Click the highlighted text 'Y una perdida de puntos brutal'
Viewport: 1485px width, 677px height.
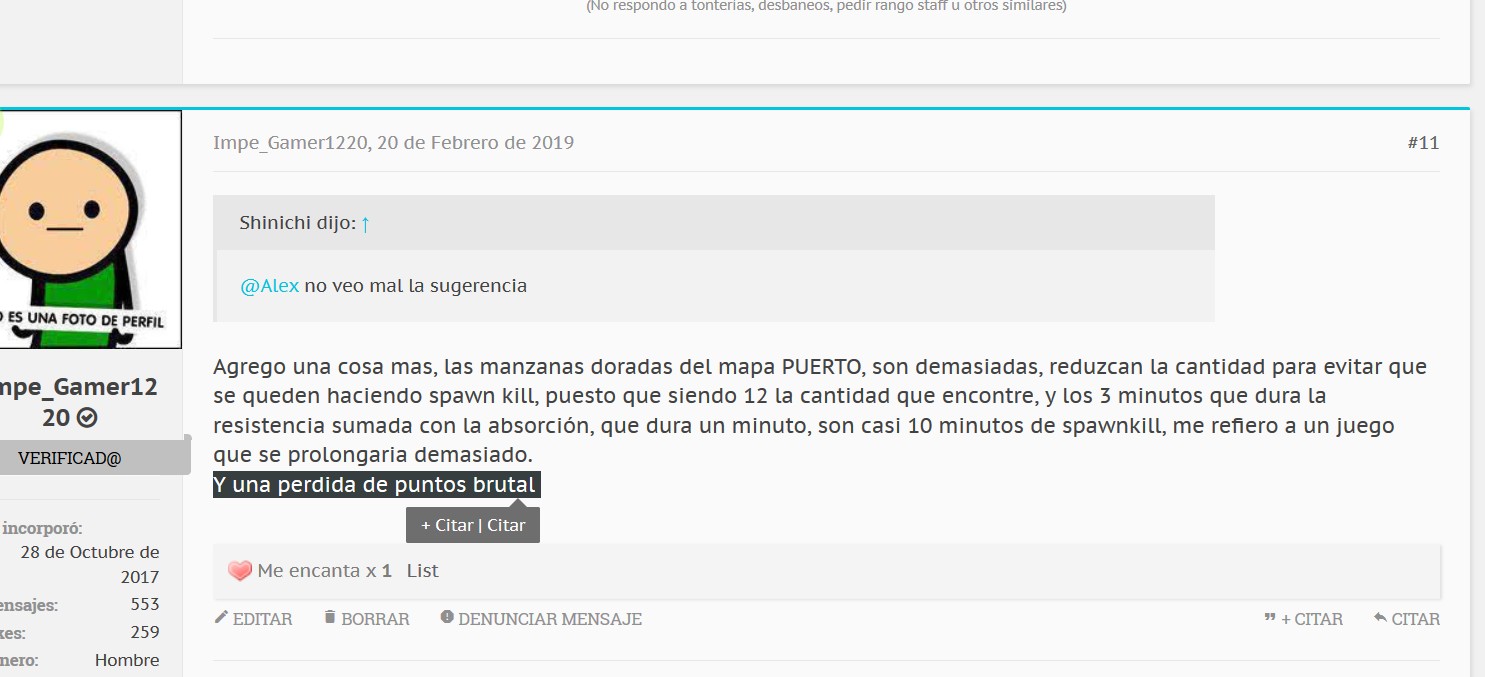click(376, 486)
